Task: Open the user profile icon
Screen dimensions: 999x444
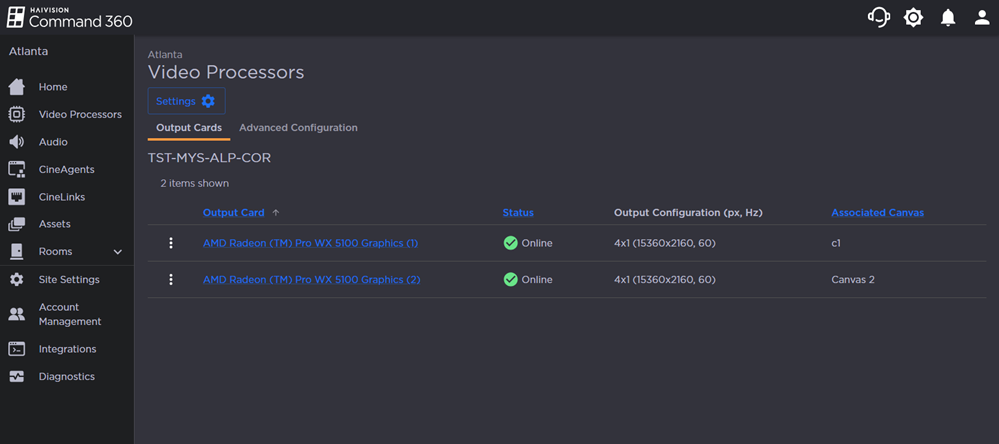Action: 982,18
